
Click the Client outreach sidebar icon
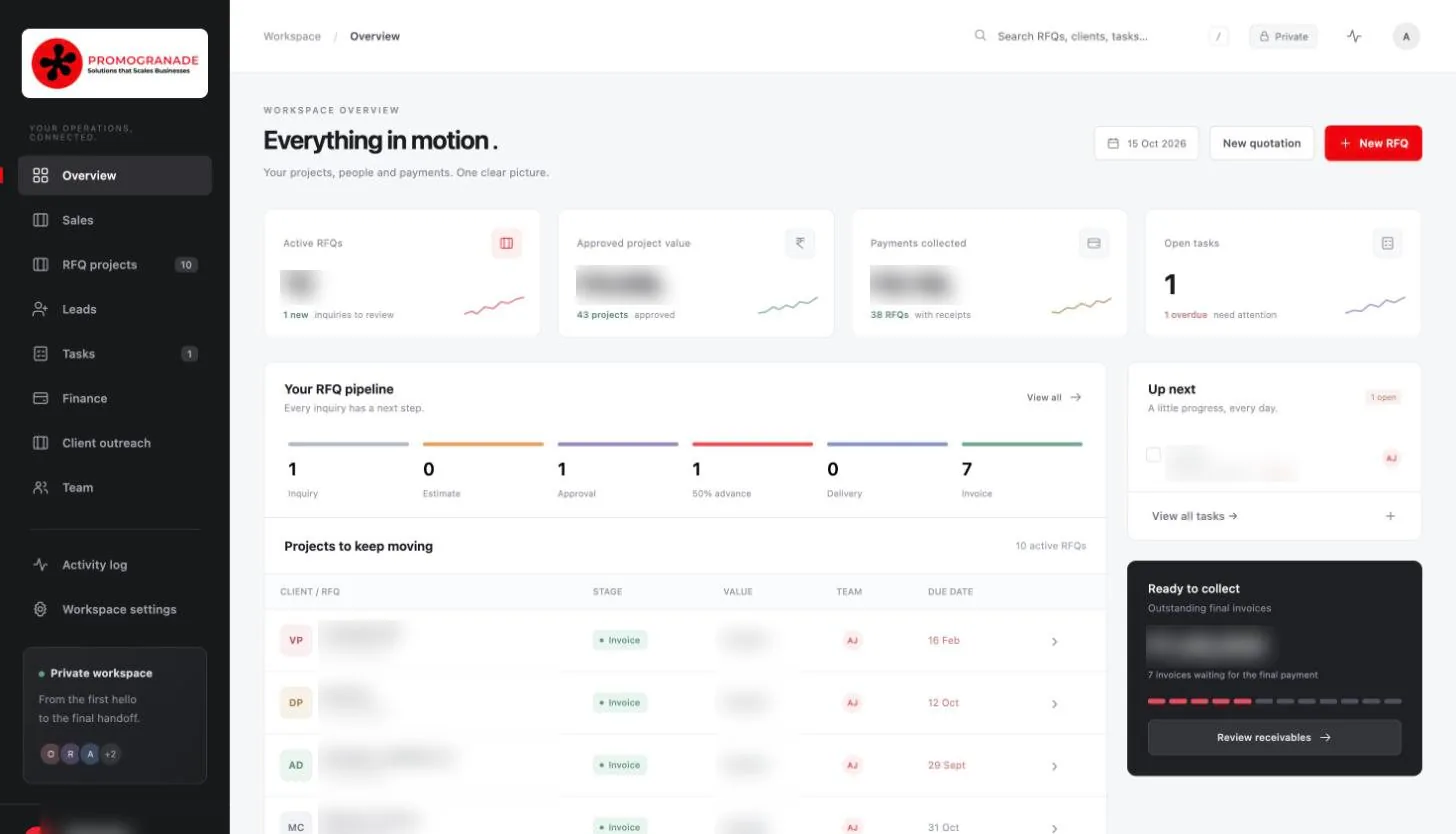pyautogui.click(x=41, y=443)
